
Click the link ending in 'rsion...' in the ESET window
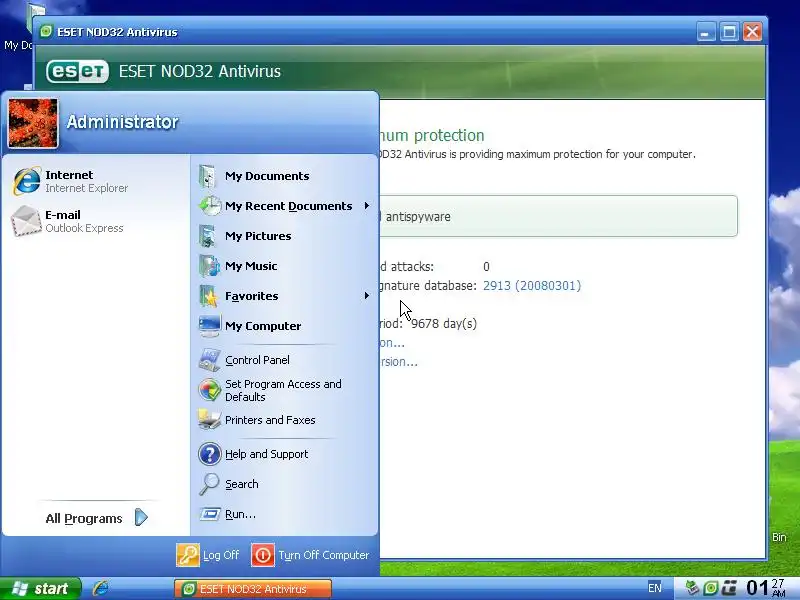coord(398,362)
